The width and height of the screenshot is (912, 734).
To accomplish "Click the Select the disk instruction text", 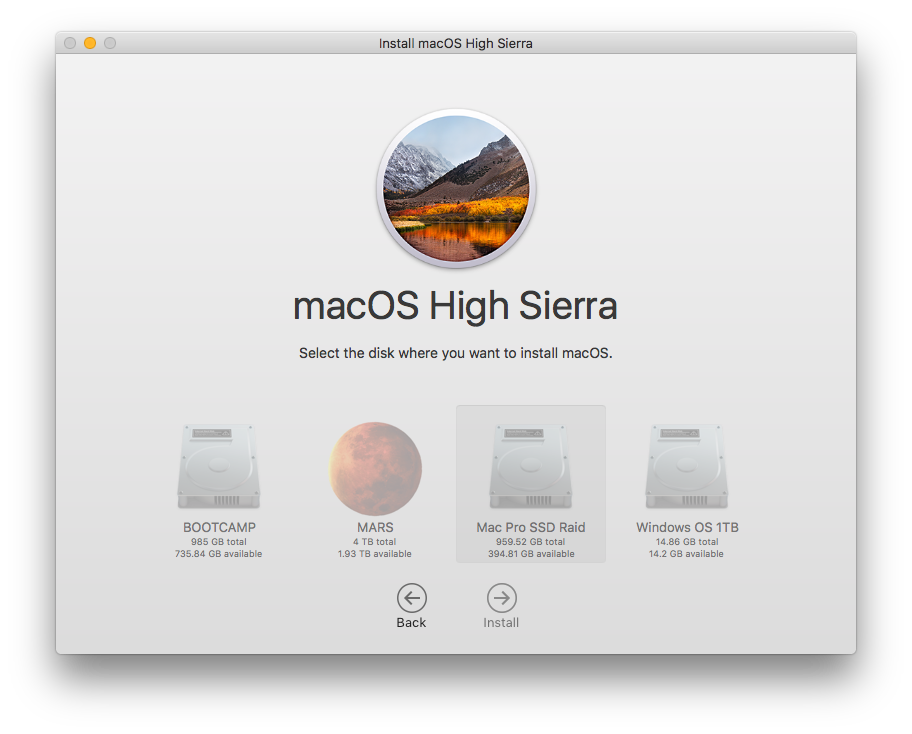I will (x=455, y=353).
